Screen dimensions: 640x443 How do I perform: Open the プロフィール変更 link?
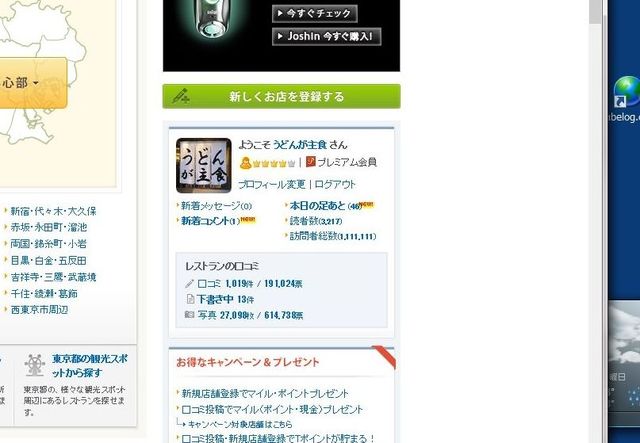272,185
